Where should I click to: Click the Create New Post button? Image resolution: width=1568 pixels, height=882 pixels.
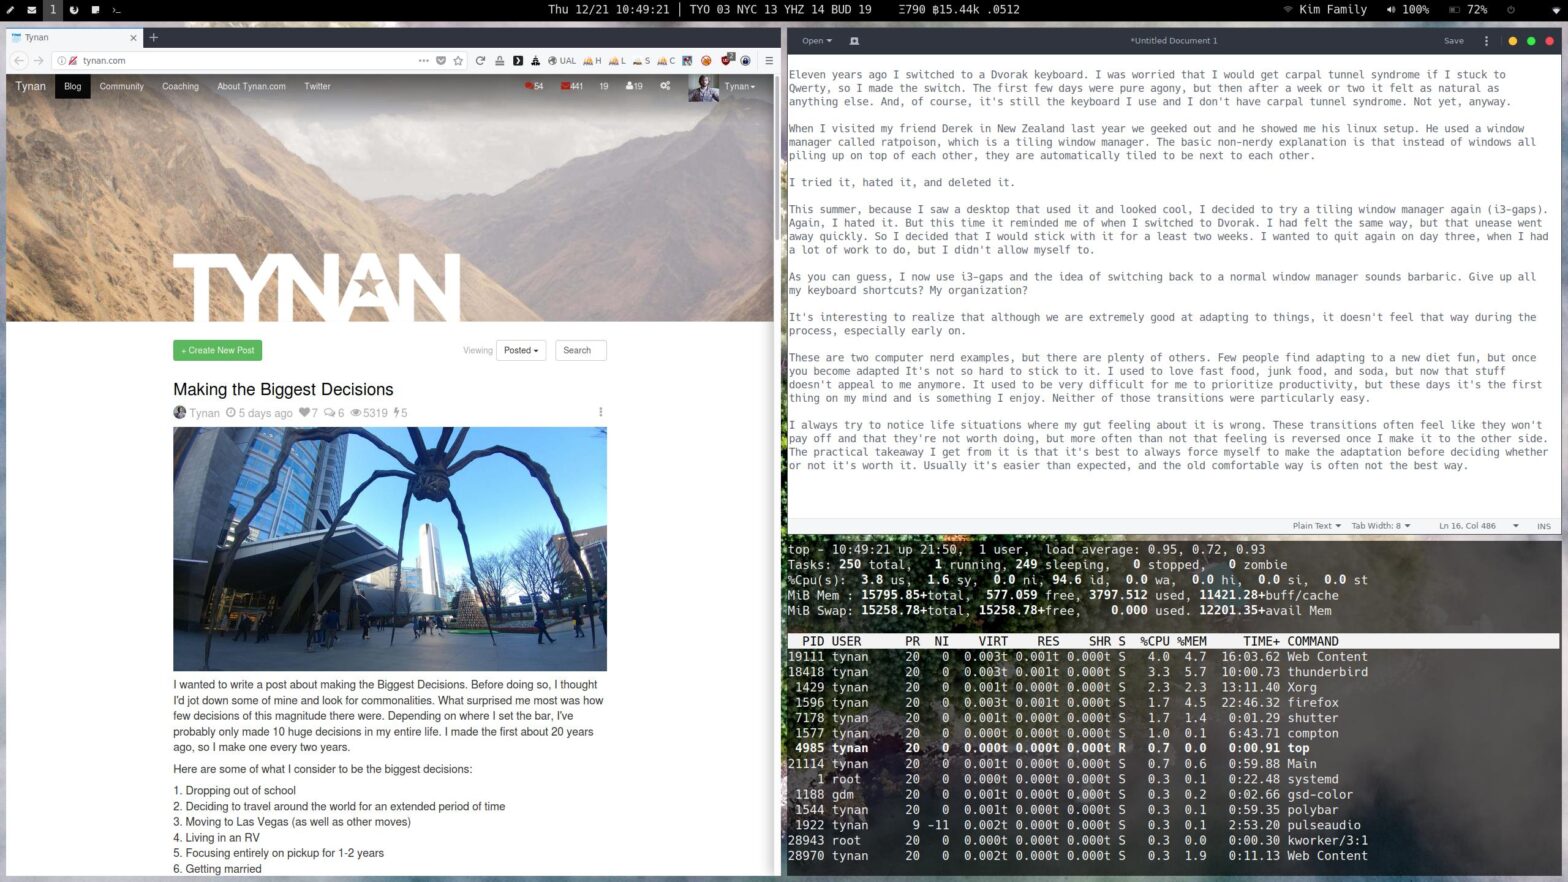217,351
